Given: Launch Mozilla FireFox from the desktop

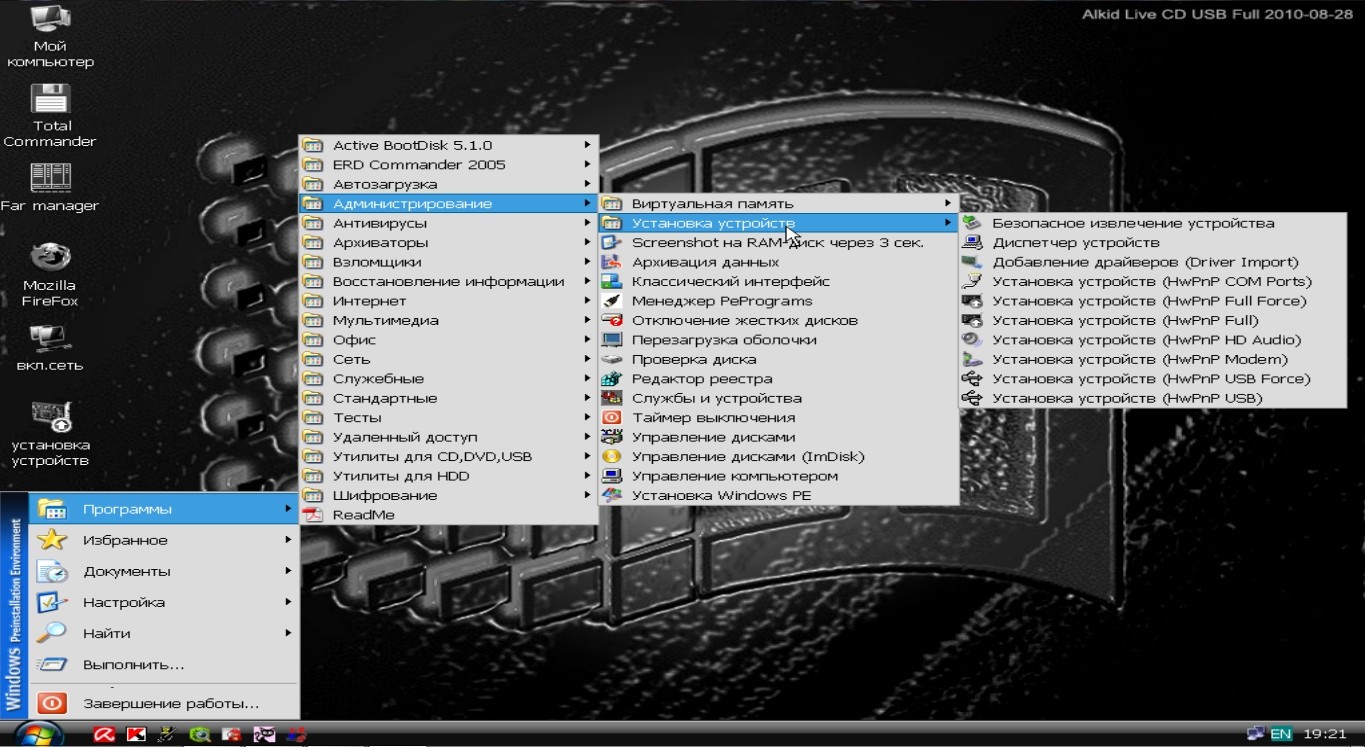Looking at the screenshot, I should pyautogui.click(x=50, y=273).
